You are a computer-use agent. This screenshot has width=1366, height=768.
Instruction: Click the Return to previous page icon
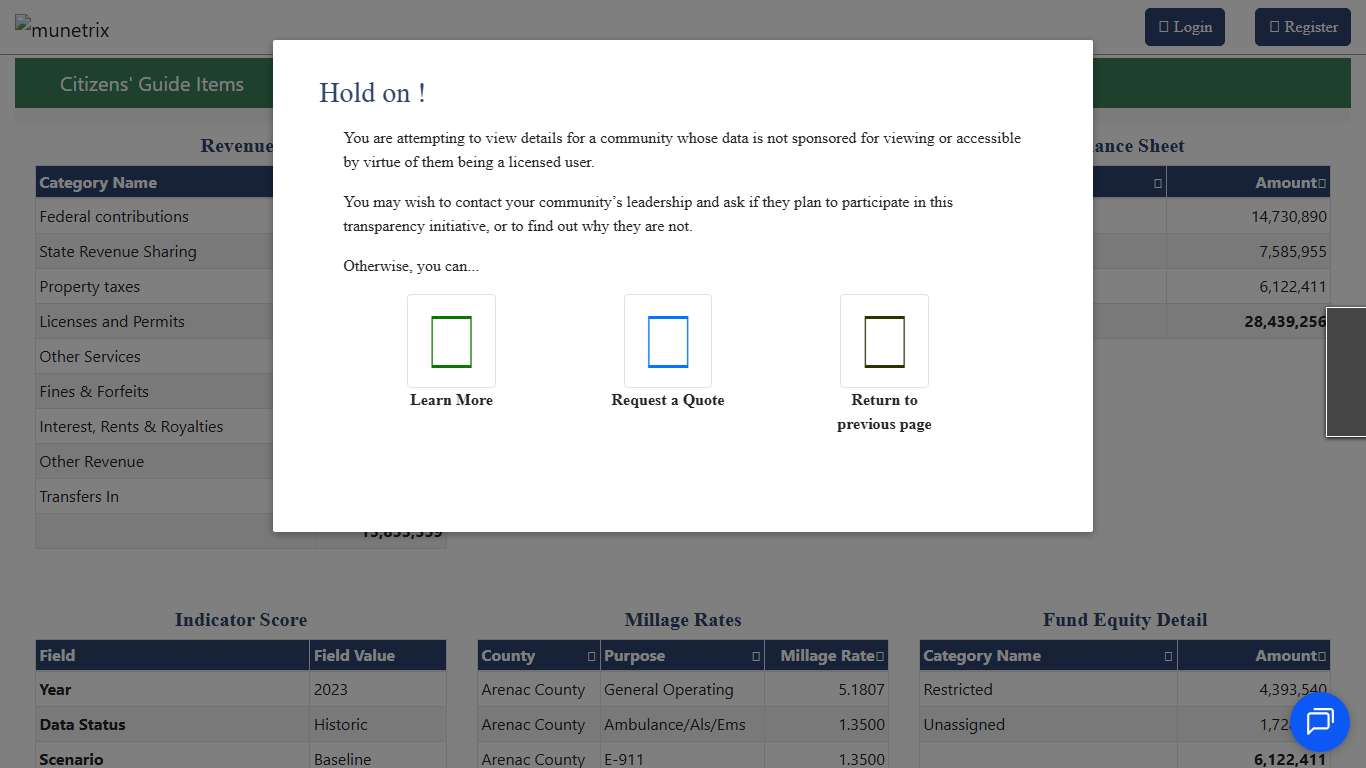click(x=884, y=341)
